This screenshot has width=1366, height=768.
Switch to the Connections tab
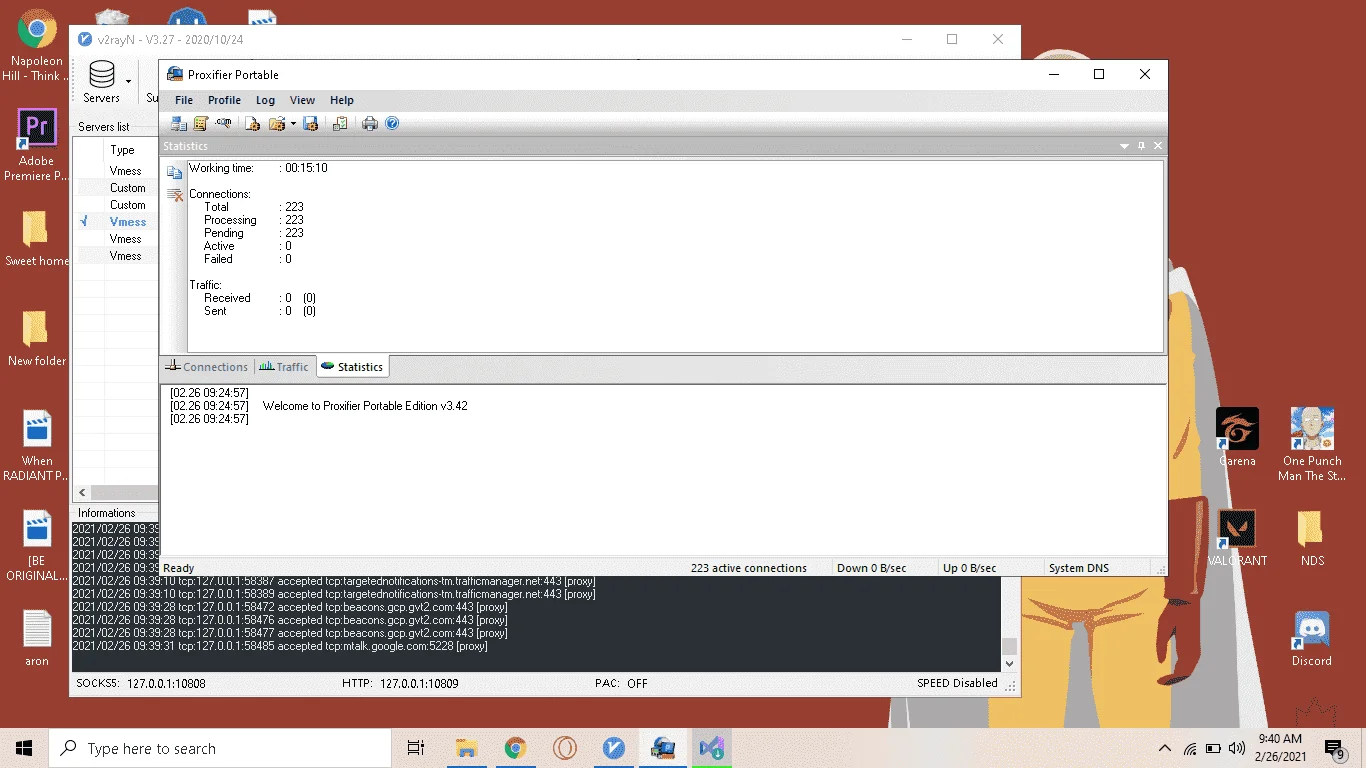click(206, 367)
